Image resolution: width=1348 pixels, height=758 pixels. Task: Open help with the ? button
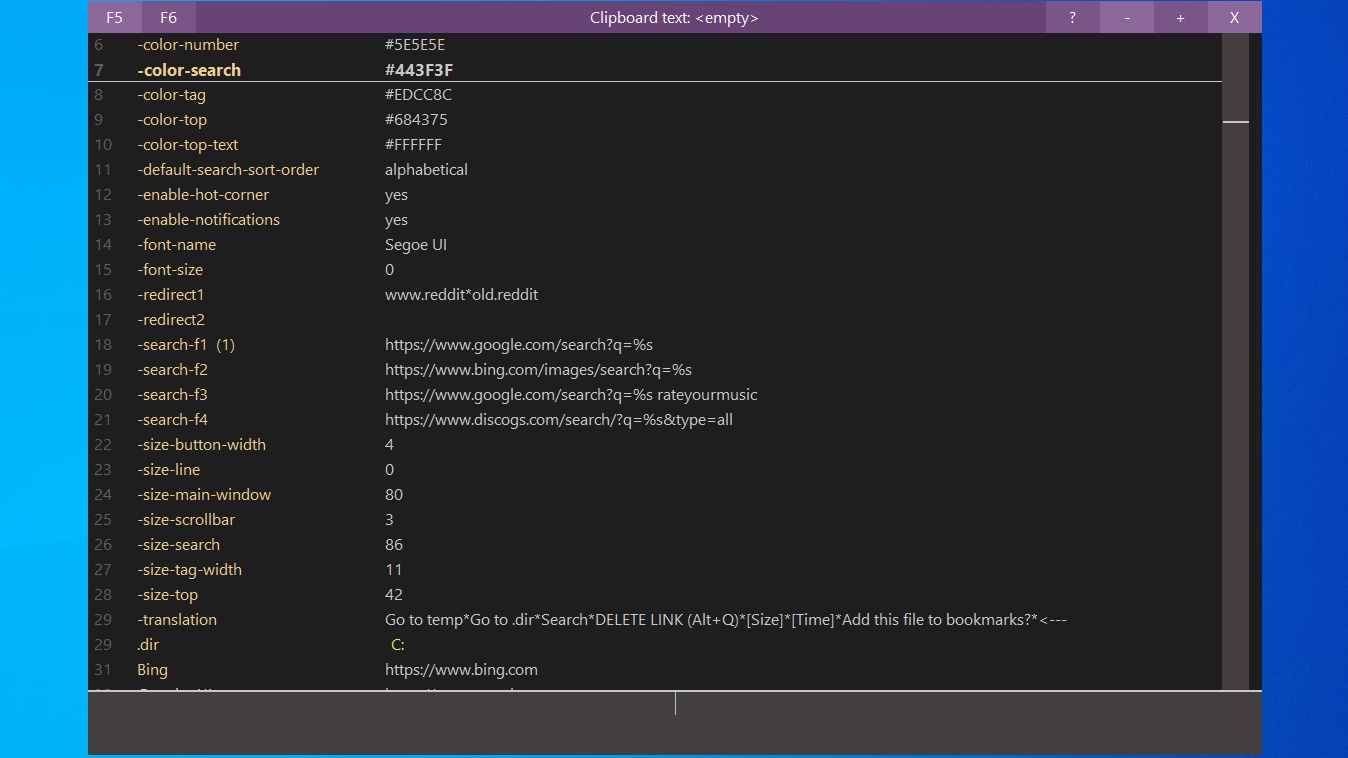pyautogui.click(x=1072, y=17)
